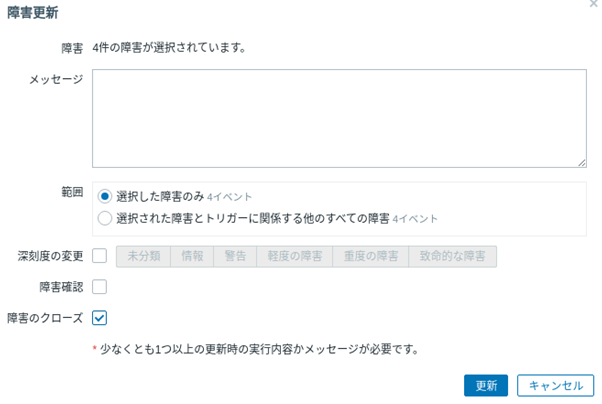Click the メッセージ field label
602x404 pixels.
coord(56,78)
